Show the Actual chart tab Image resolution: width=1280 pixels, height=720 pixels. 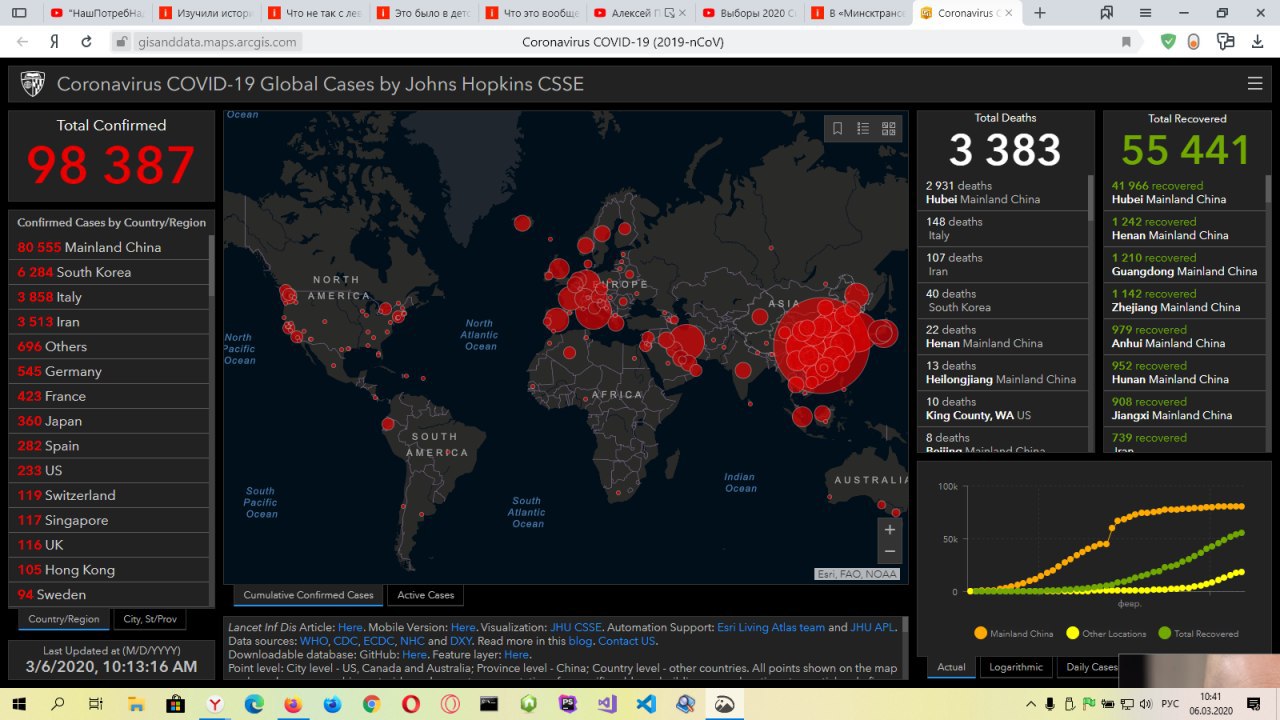coord(952,667)
